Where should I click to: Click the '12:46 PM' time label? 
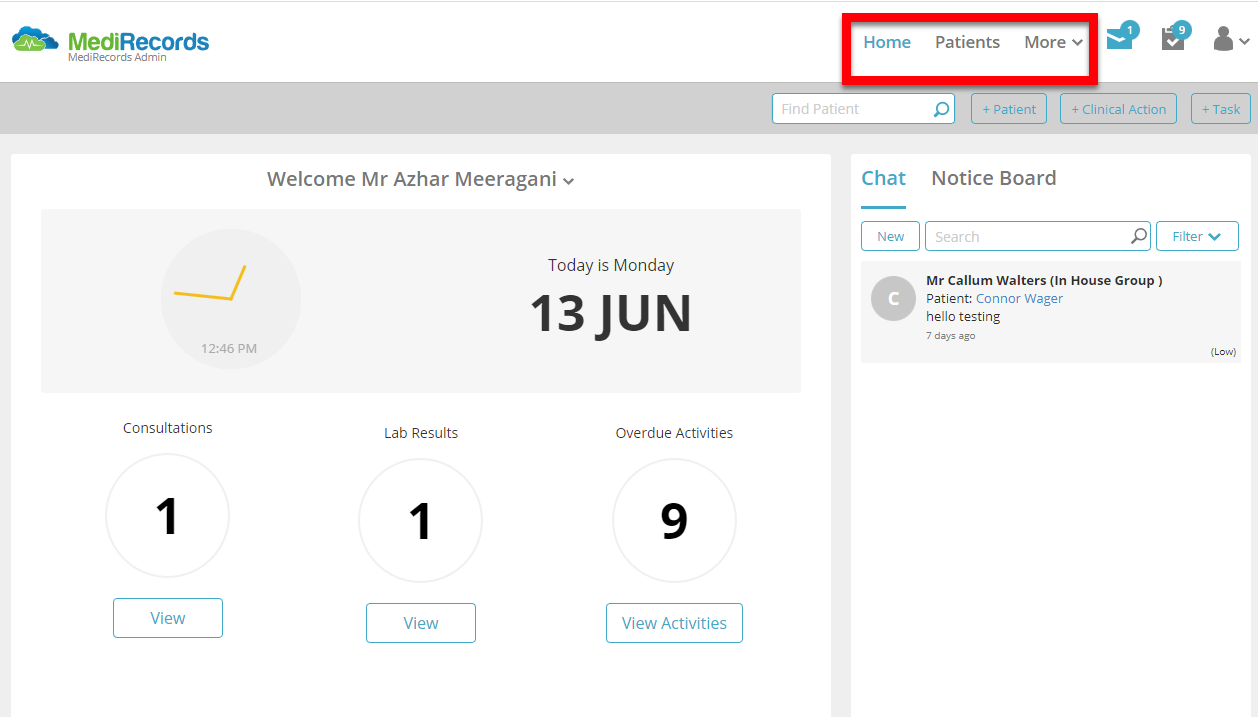pos(229,349)
